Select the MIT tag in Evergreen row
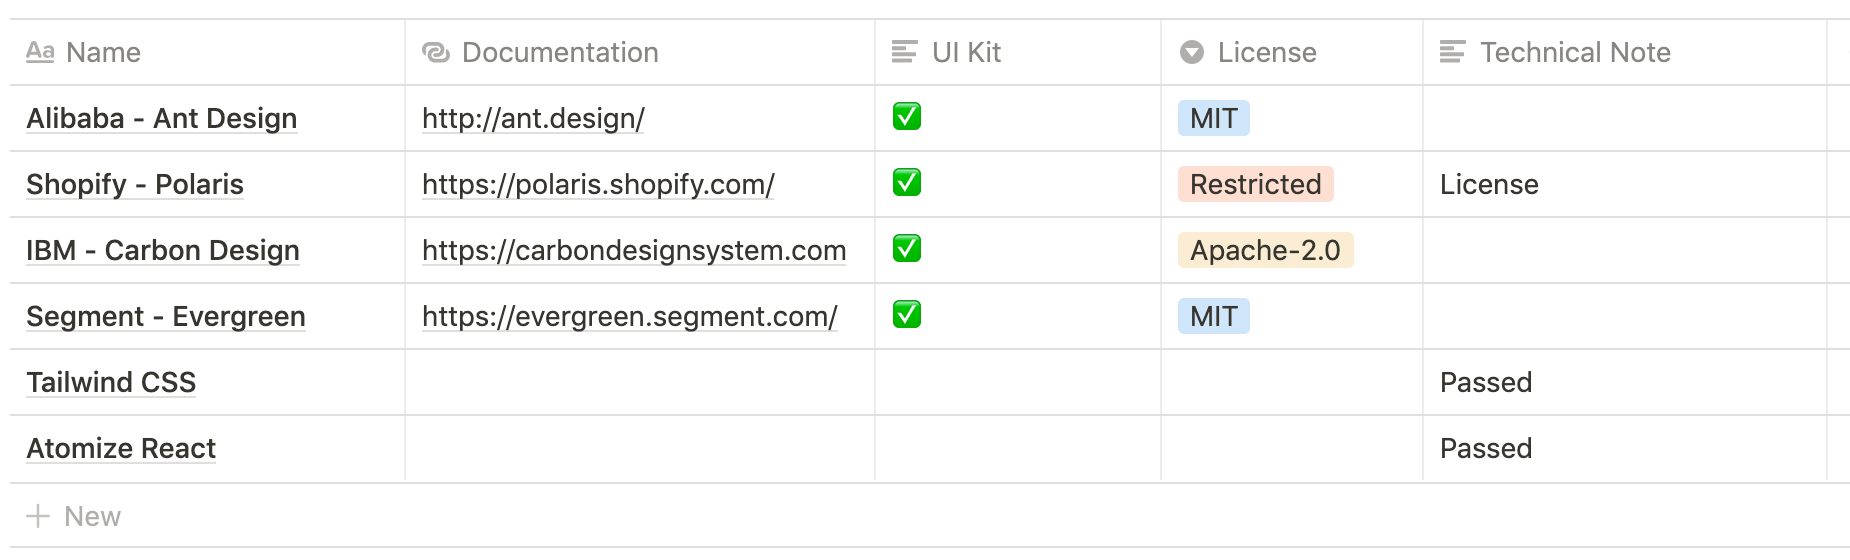 pyautogui.click(x=1213, y=316)
